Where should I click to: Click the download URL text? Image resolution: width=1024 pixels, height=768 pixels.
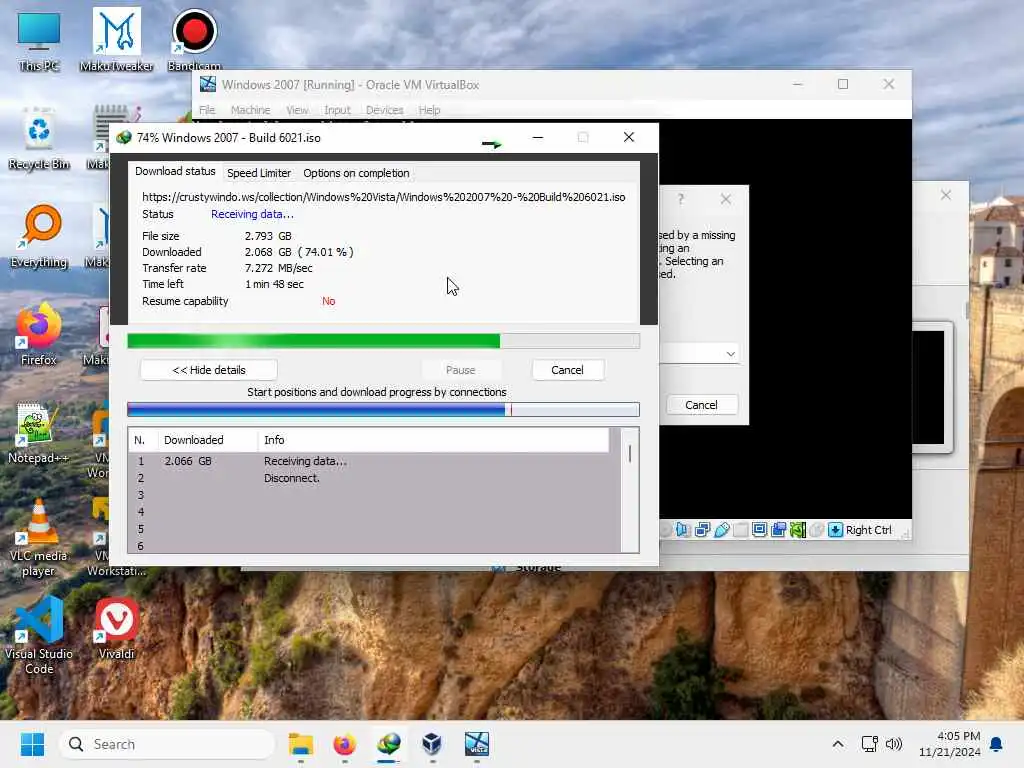pos(383,197)
